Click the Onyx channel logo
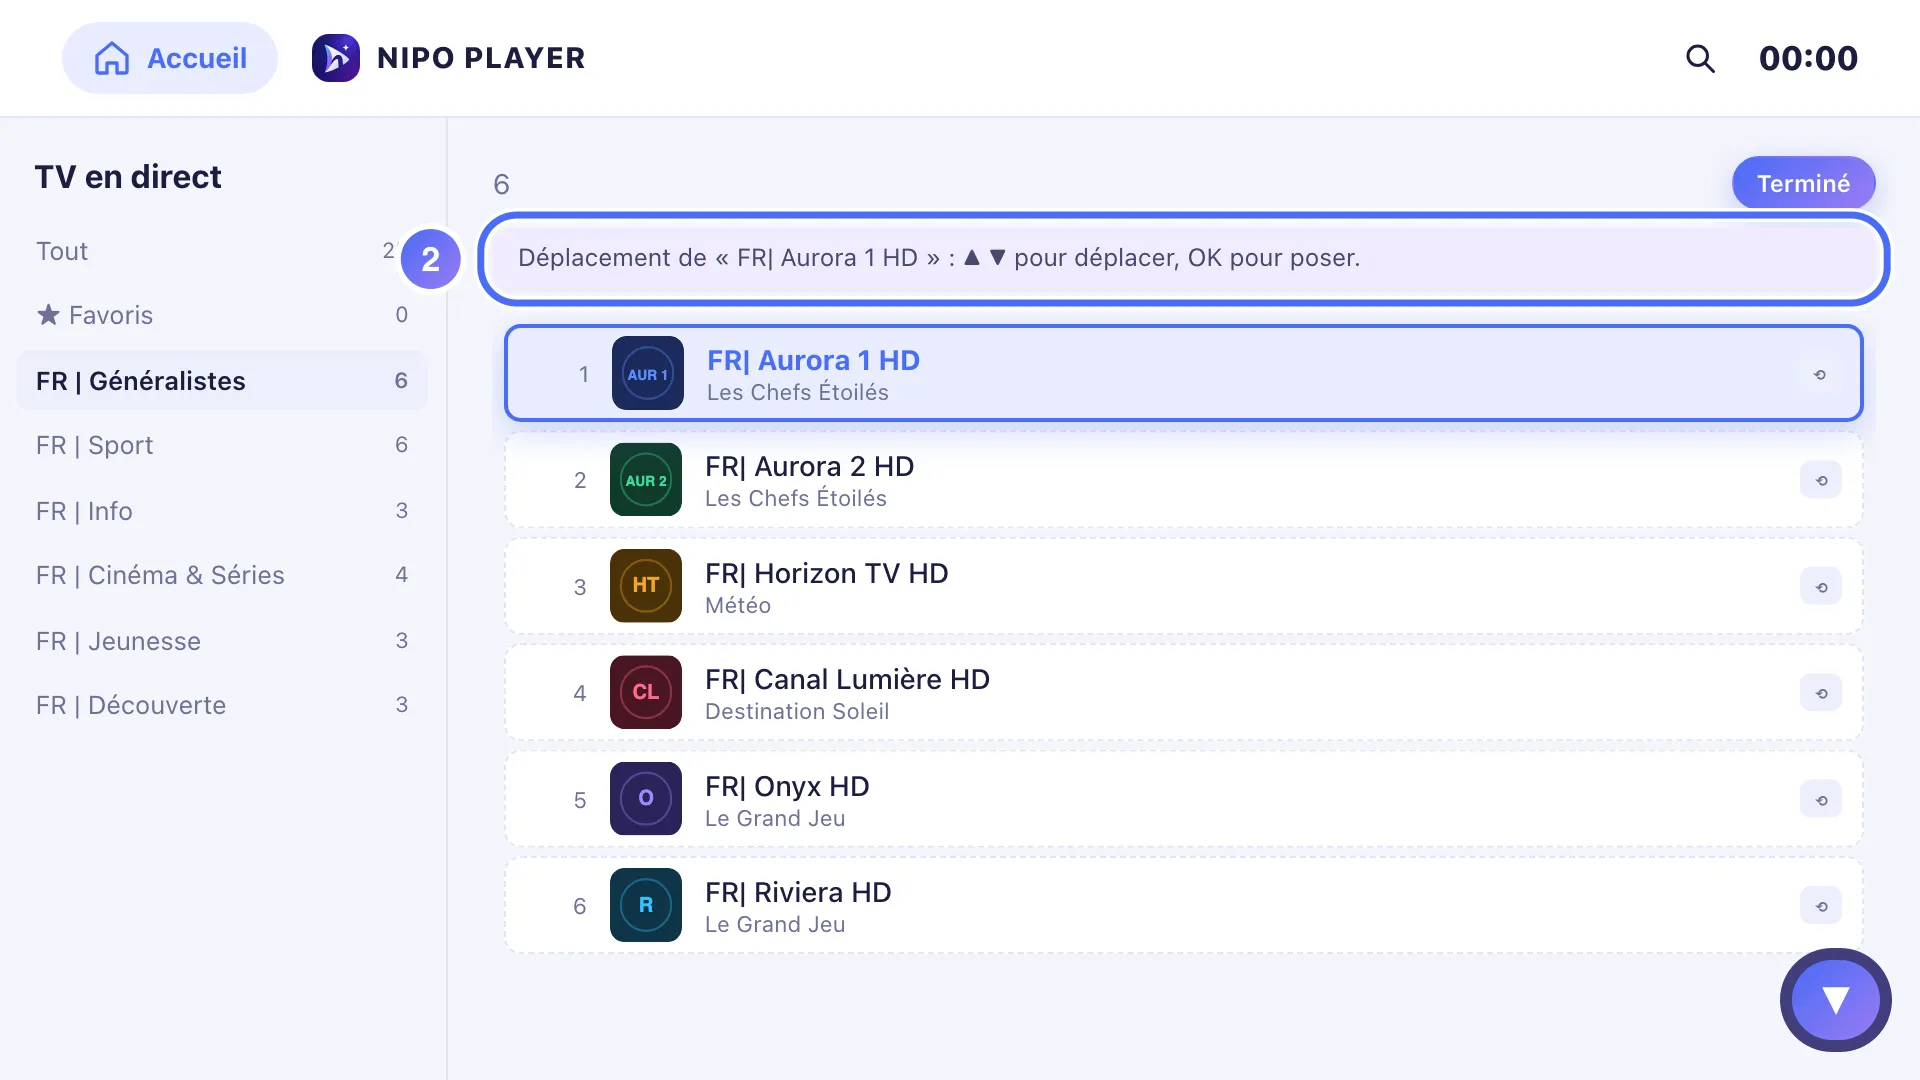This screenshot has height=1080, width=1920. [645, 798]
